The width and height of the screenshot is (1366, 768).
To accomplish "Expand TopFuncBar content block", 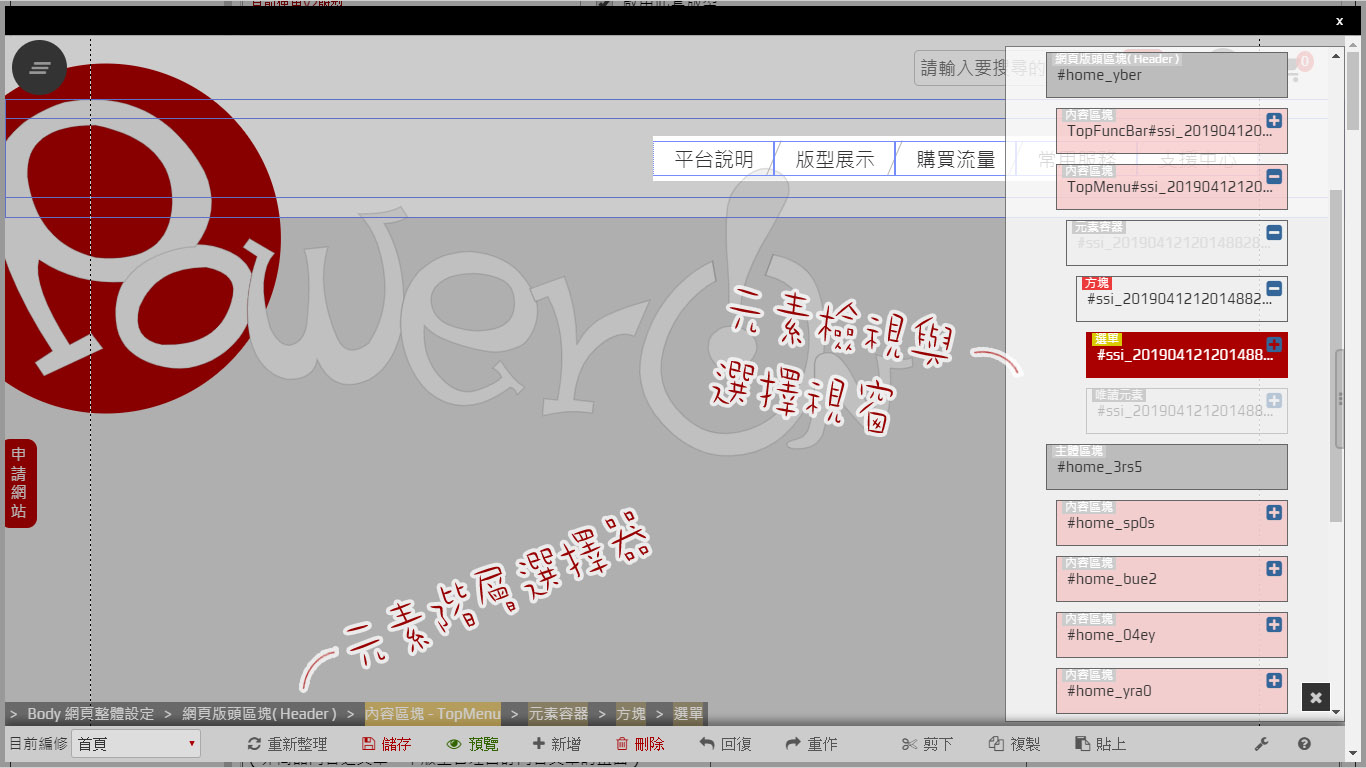I will click(1274, 120).
